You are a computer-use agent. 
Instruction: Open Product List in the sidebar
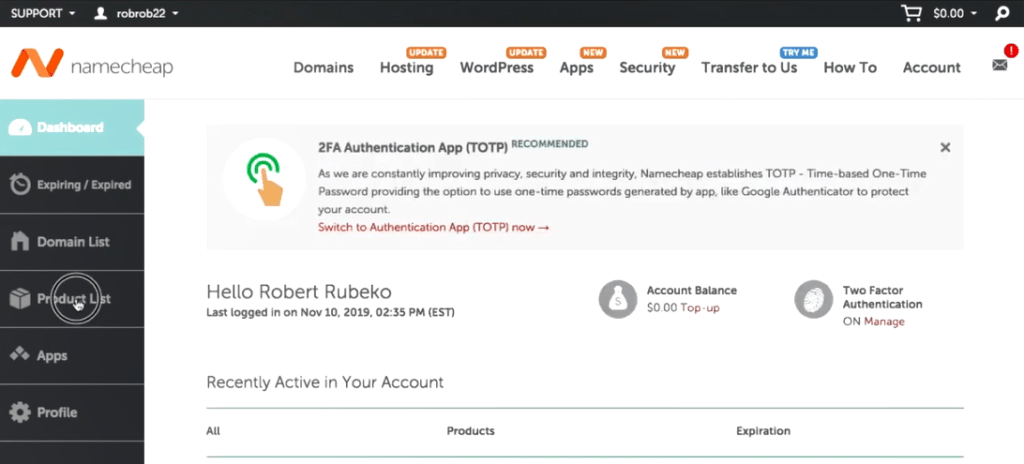coord(72,299)
